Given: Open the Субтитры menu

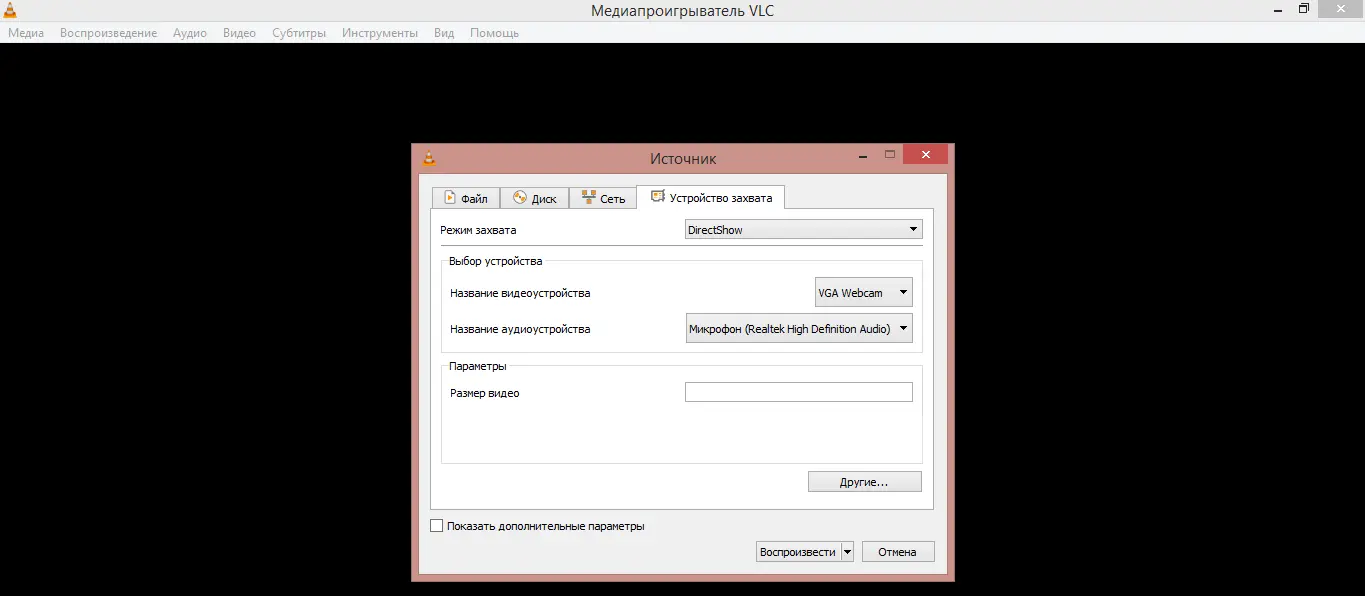Looking at the screenshot, I should pyautogui.click(x=299, y=33).
